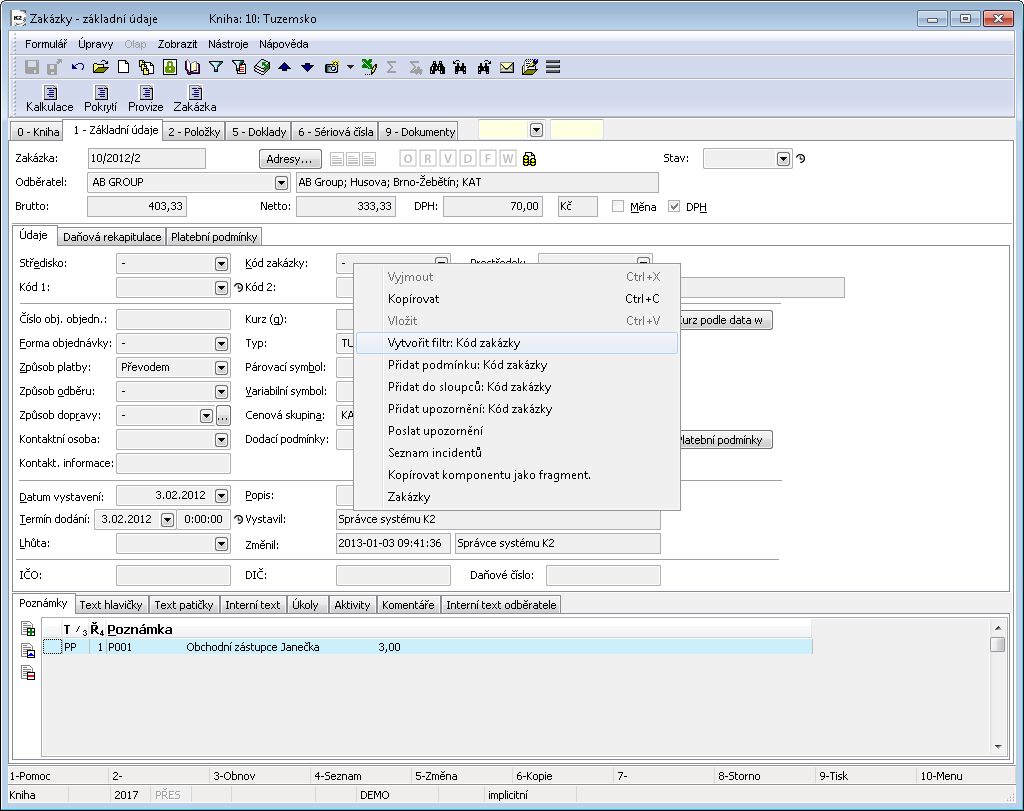Click the envelope mail icon in toolbar
1024x811 pixels.
[507, 67]
